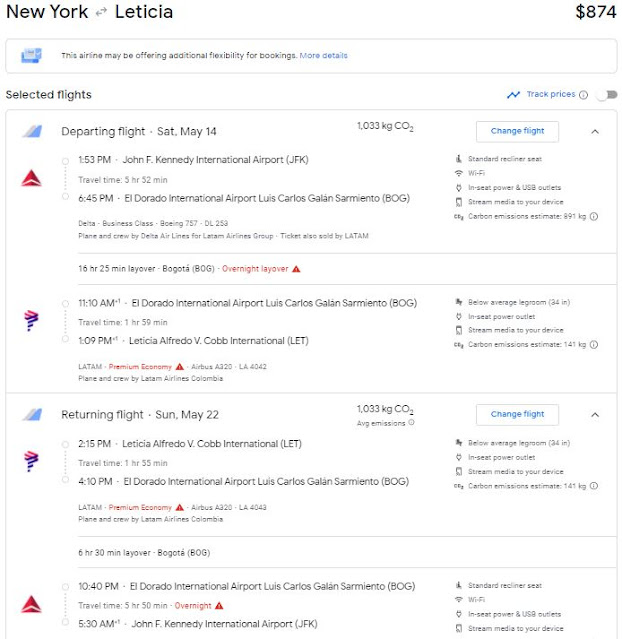
Task: Click info icon beside LA 4043 141 kg emissions
Action: (x=594, y=486)
